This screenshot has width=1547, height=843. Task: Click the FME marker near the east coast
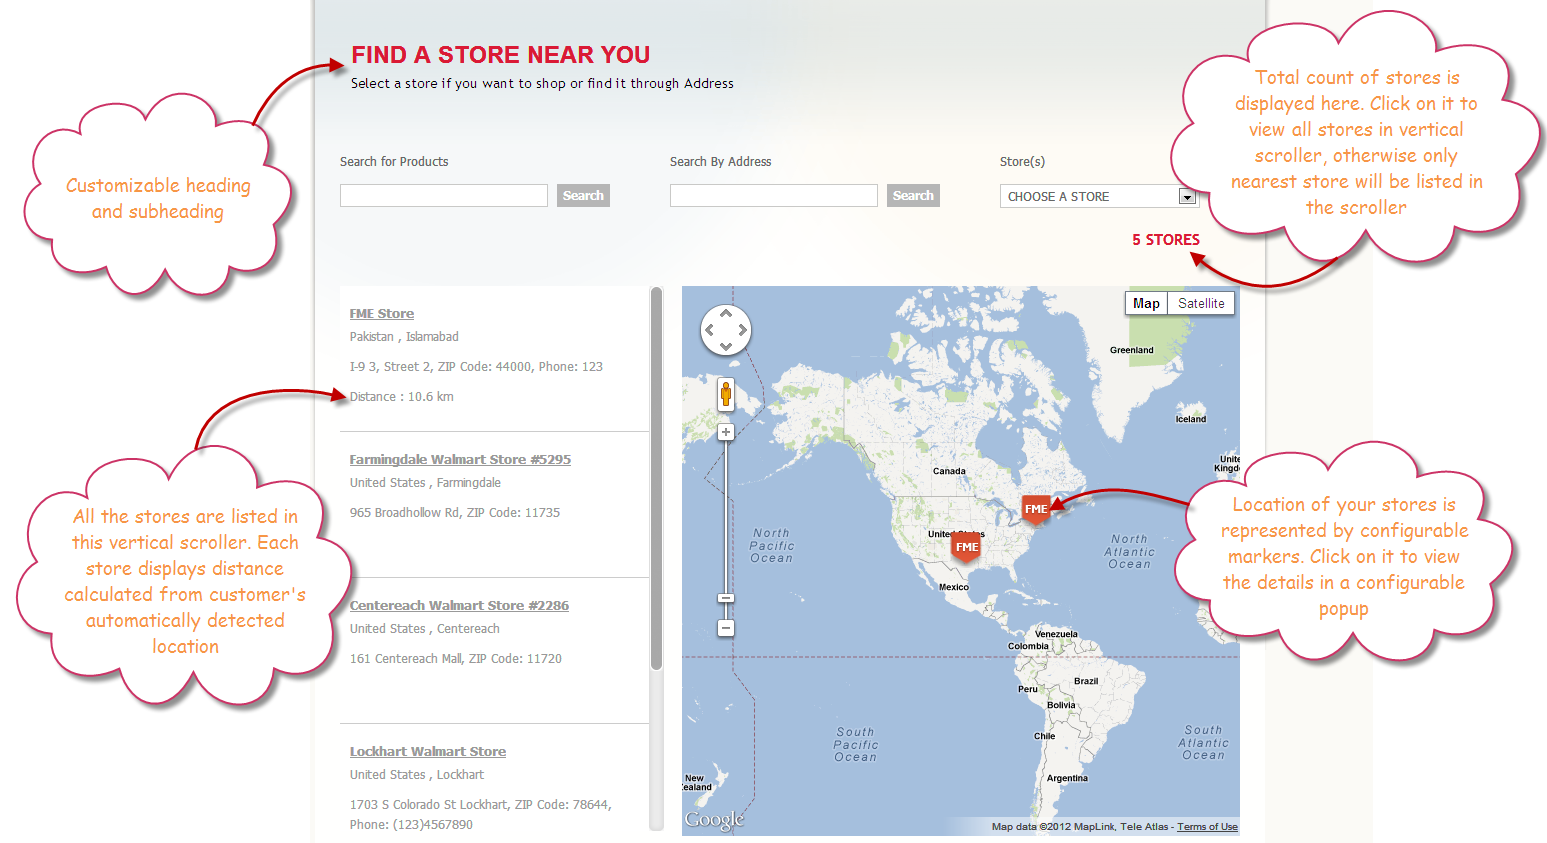(1035, 509)
